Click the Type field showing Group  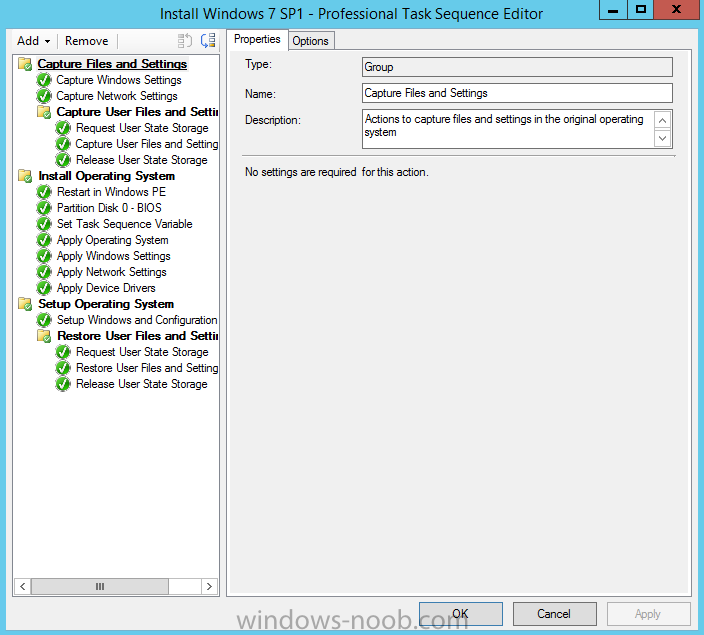[517, 67]
